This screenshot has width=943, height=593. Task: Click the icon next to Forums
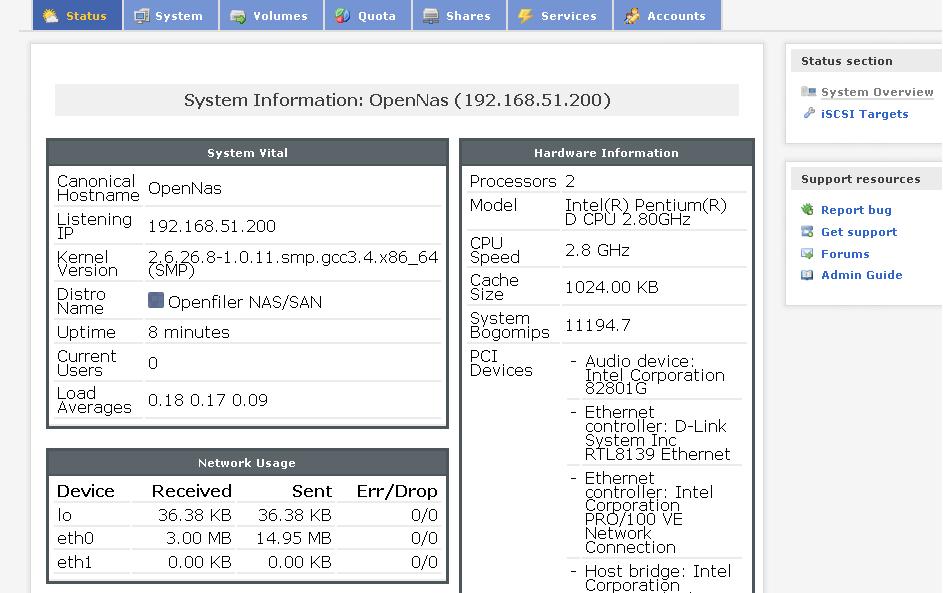tap(808, 254)
